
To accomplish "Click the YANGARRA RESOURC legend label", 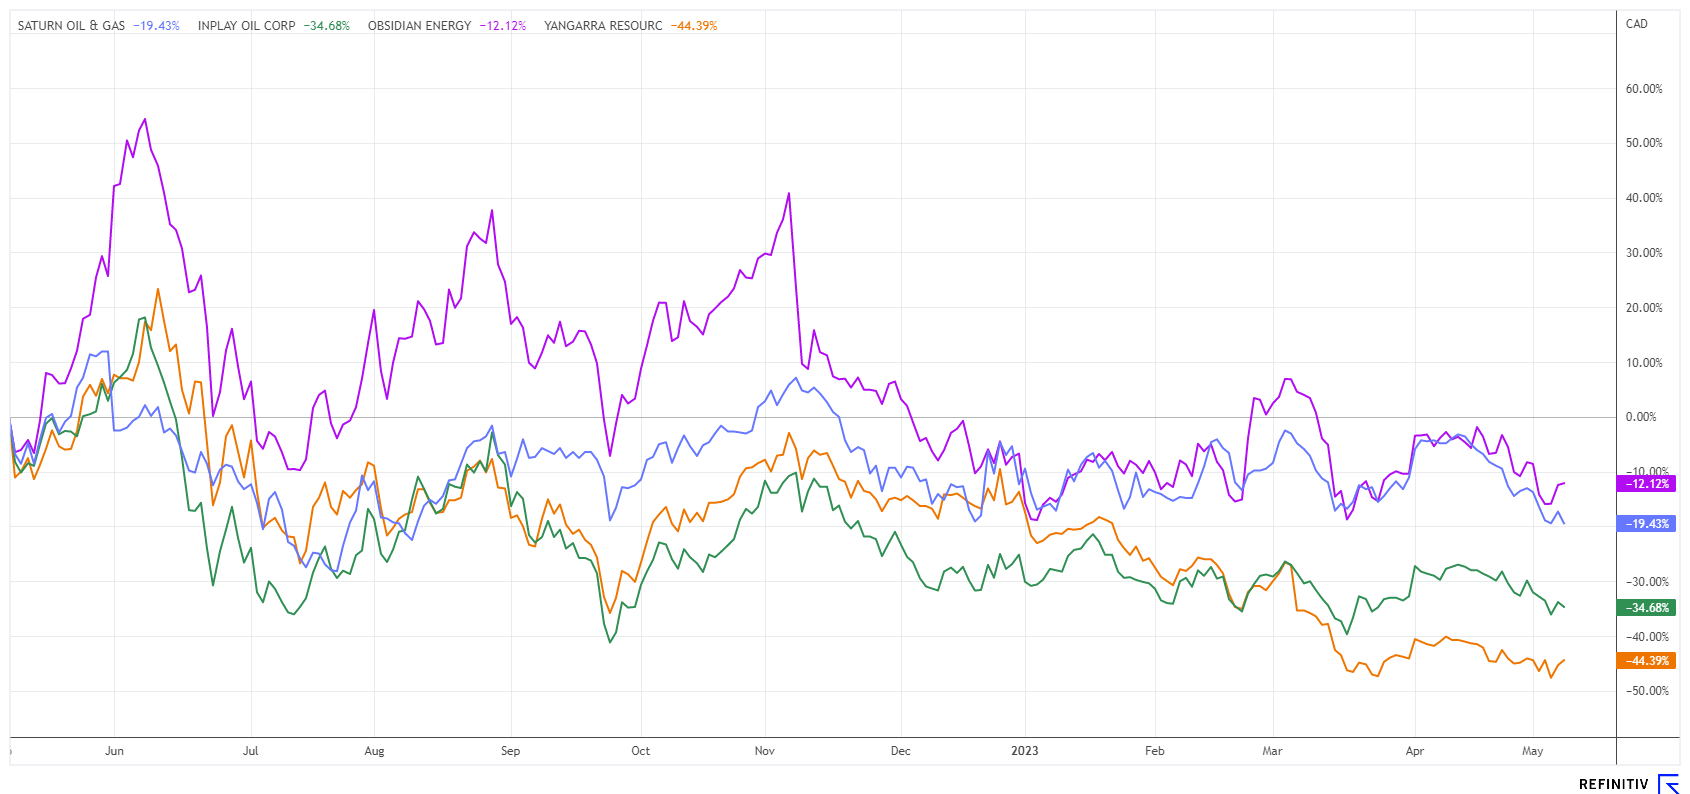I will [x=603, y=26].
